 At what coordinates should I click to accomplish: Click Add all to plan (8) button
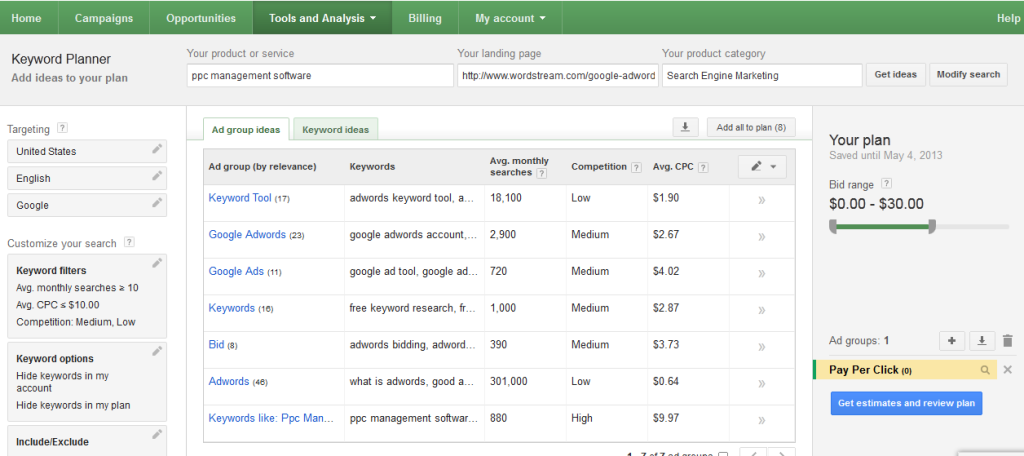click(x=751, y=127)
